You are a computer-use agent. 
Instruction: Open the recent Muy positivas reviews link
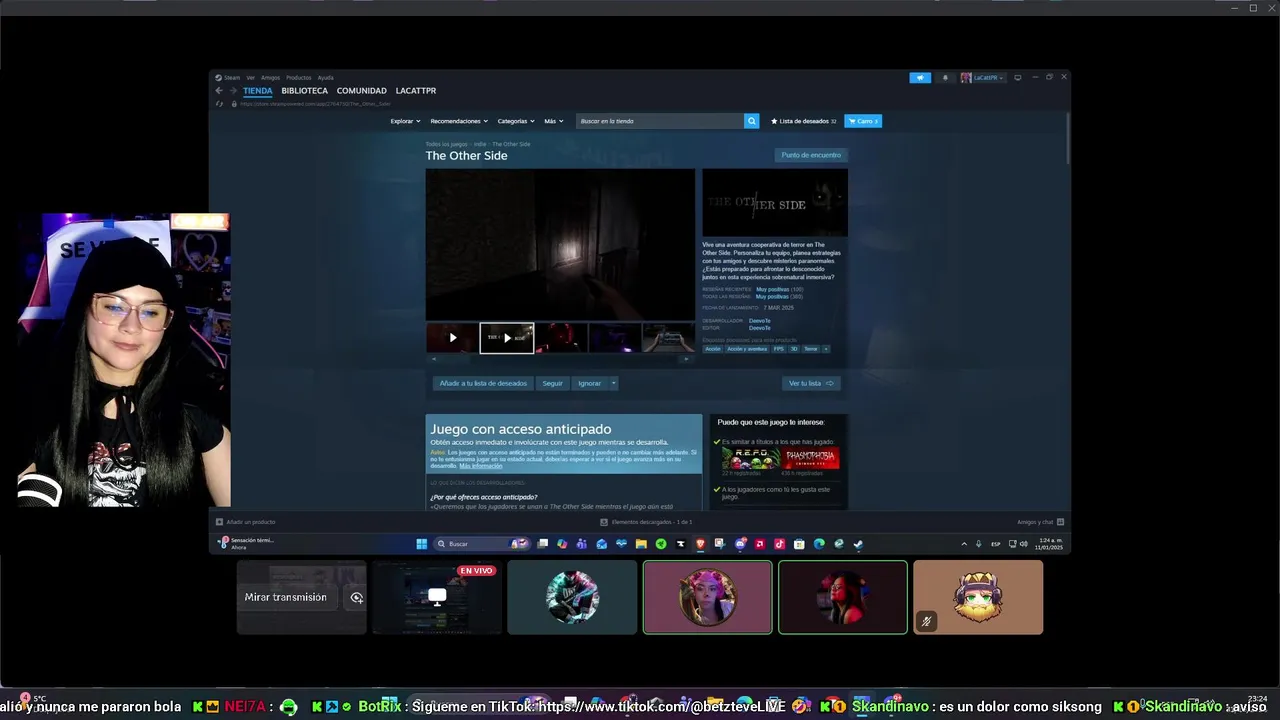pos(772,289)
